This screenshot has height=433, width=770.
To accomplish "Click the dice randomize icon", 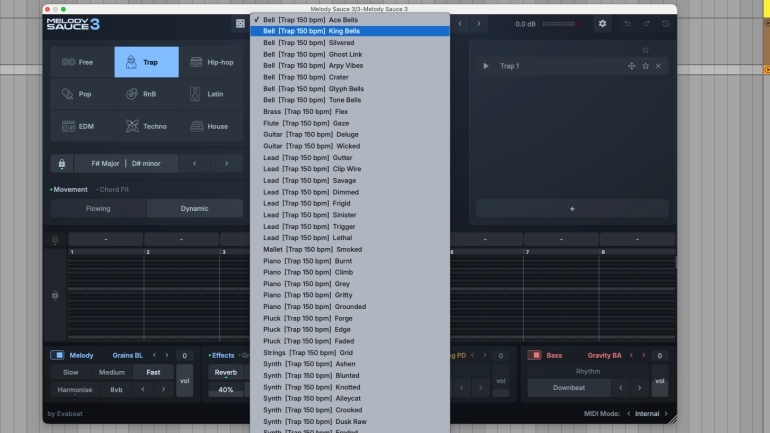I will (240, 23).
